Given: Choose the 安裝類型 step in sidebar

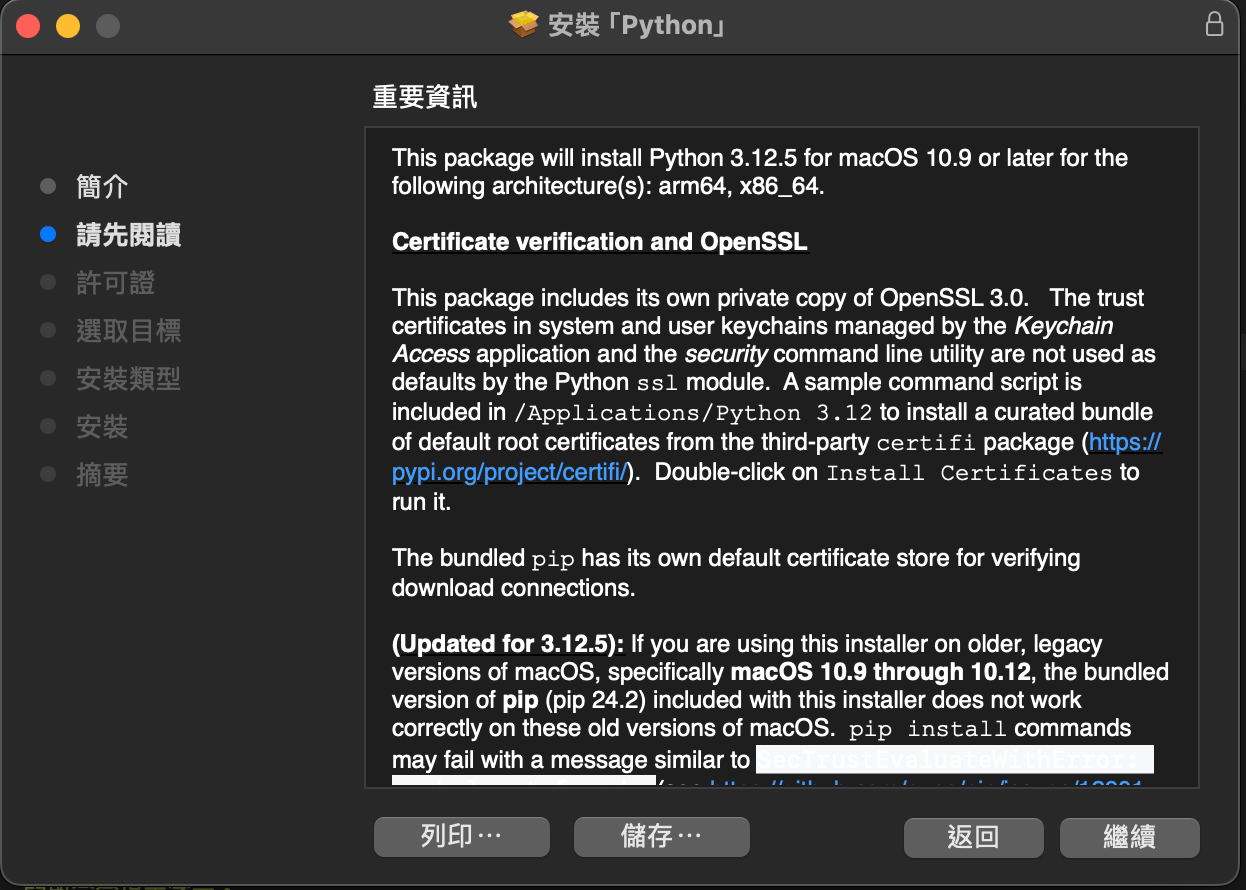Looking at the screenshot, I should [128, 379].
